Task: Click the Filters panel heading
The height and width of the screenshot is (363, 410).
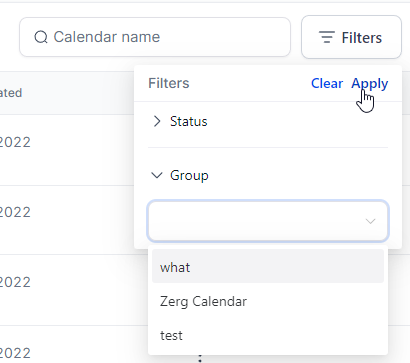Action: coord(169,83)
